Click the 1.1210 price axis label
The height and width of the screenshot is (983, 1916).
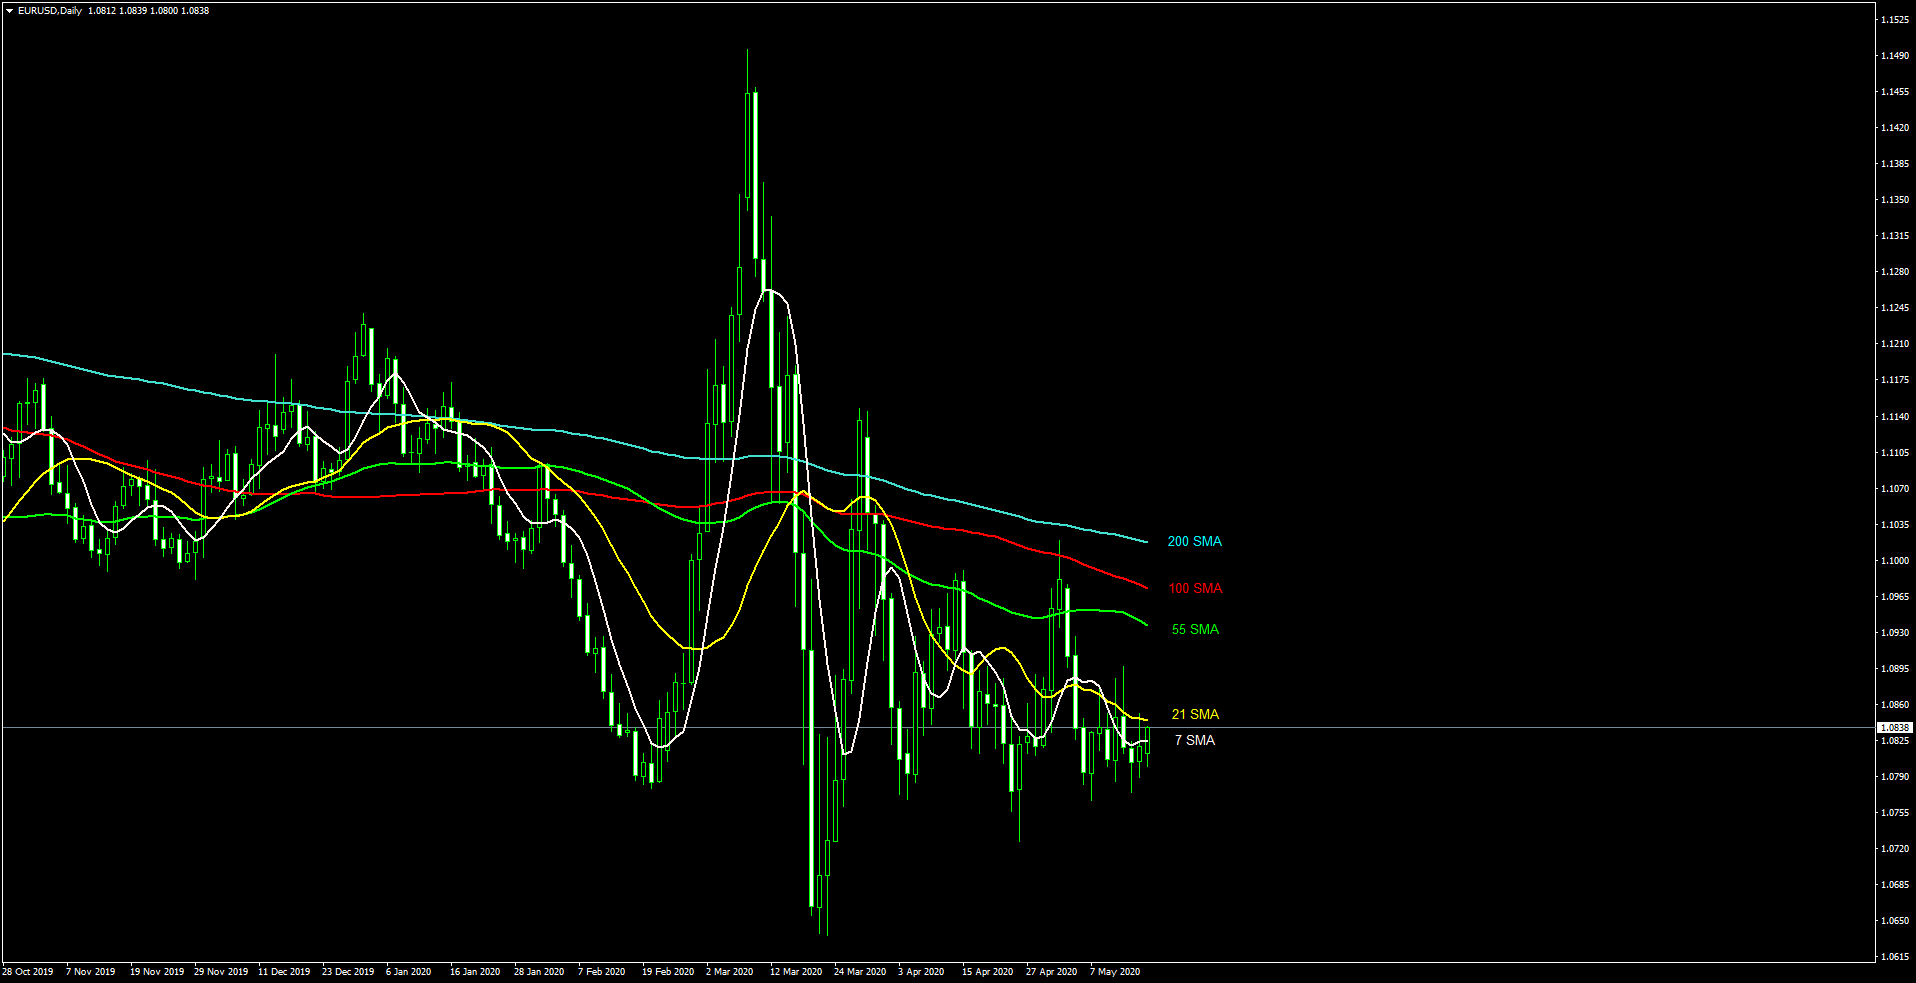pos(1894,344)
